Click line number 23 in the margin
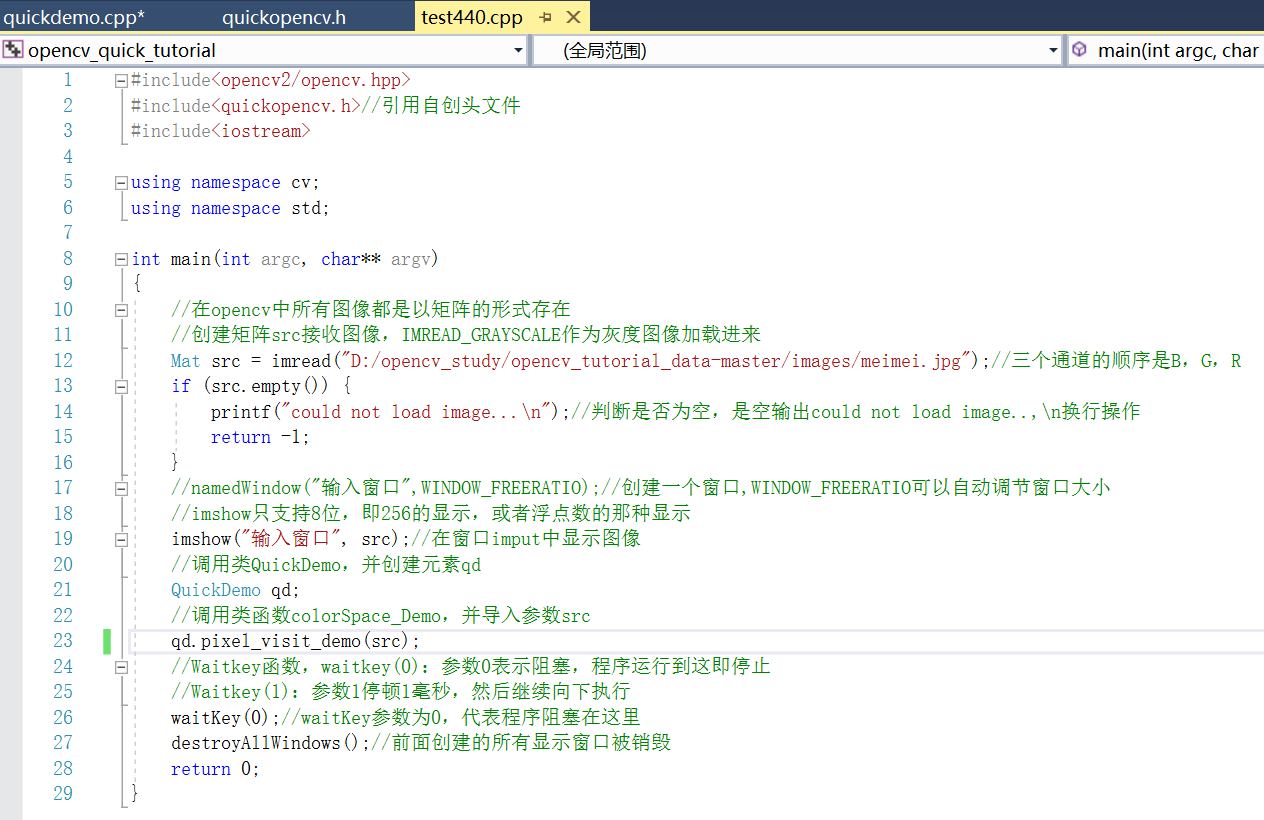Screen dimensions: 1264x820 click(63, 641)
